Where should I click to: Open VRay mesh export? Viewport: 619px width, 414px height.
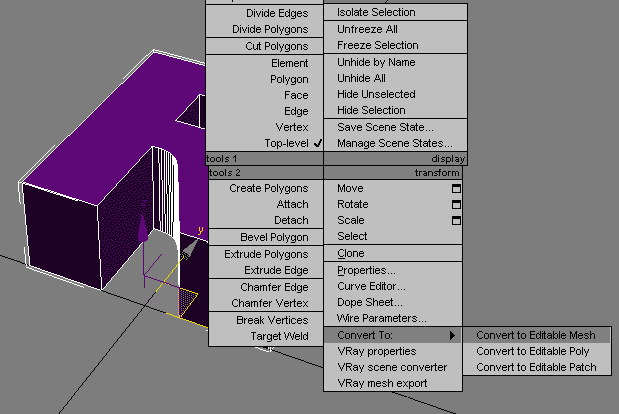[x=382, y=383]
